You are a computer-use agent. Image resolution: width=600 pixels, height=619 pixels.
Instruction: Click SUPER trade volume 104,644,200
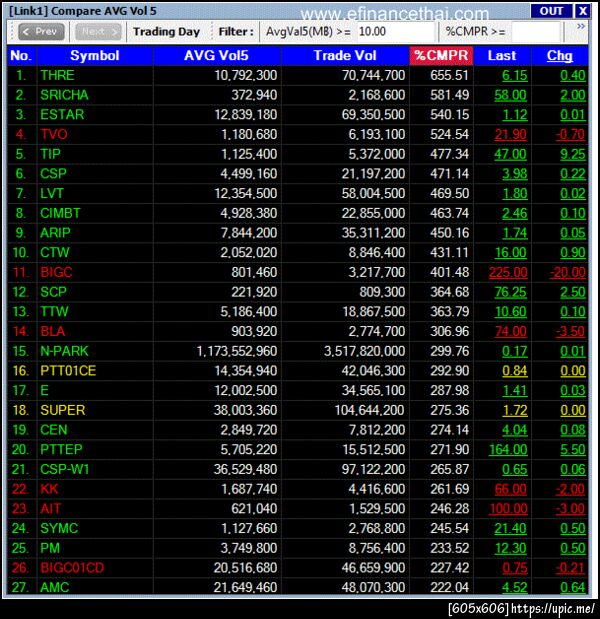point(369,411)
